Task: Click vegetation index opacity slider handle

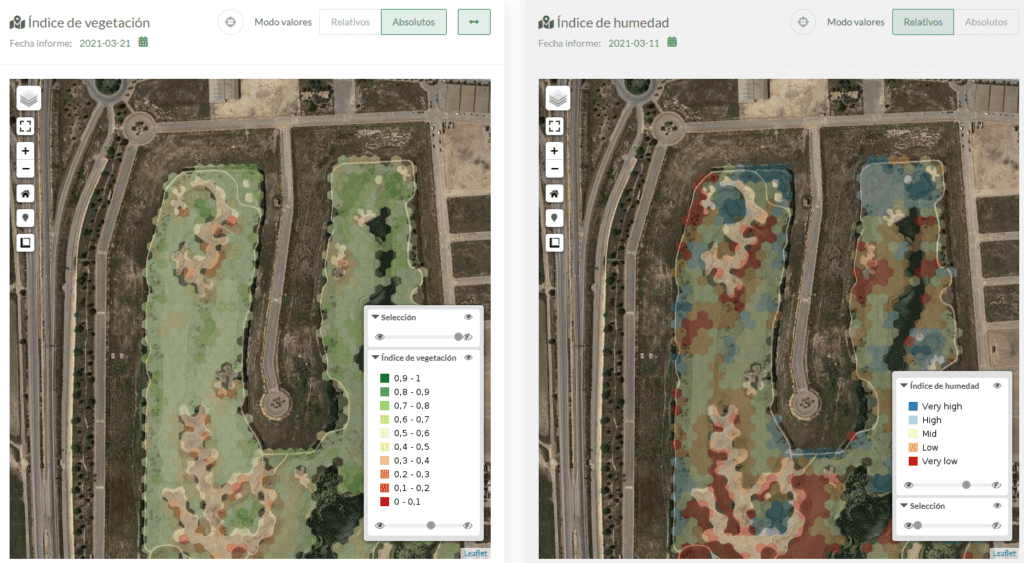Action: (430, 525)
